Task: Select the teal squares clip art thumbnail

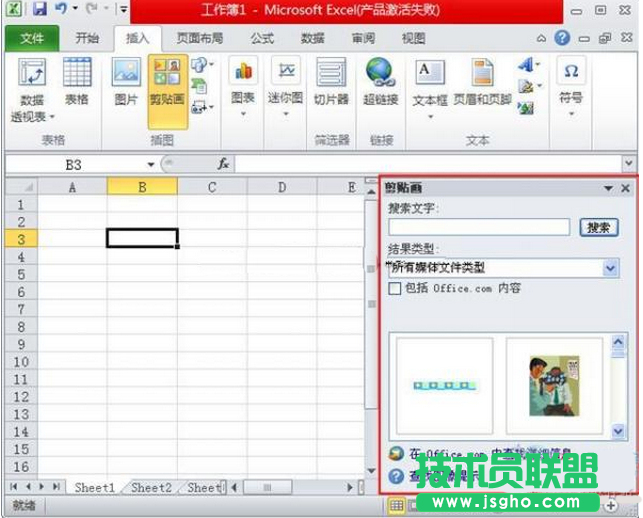Action: (x=445, y=386)
